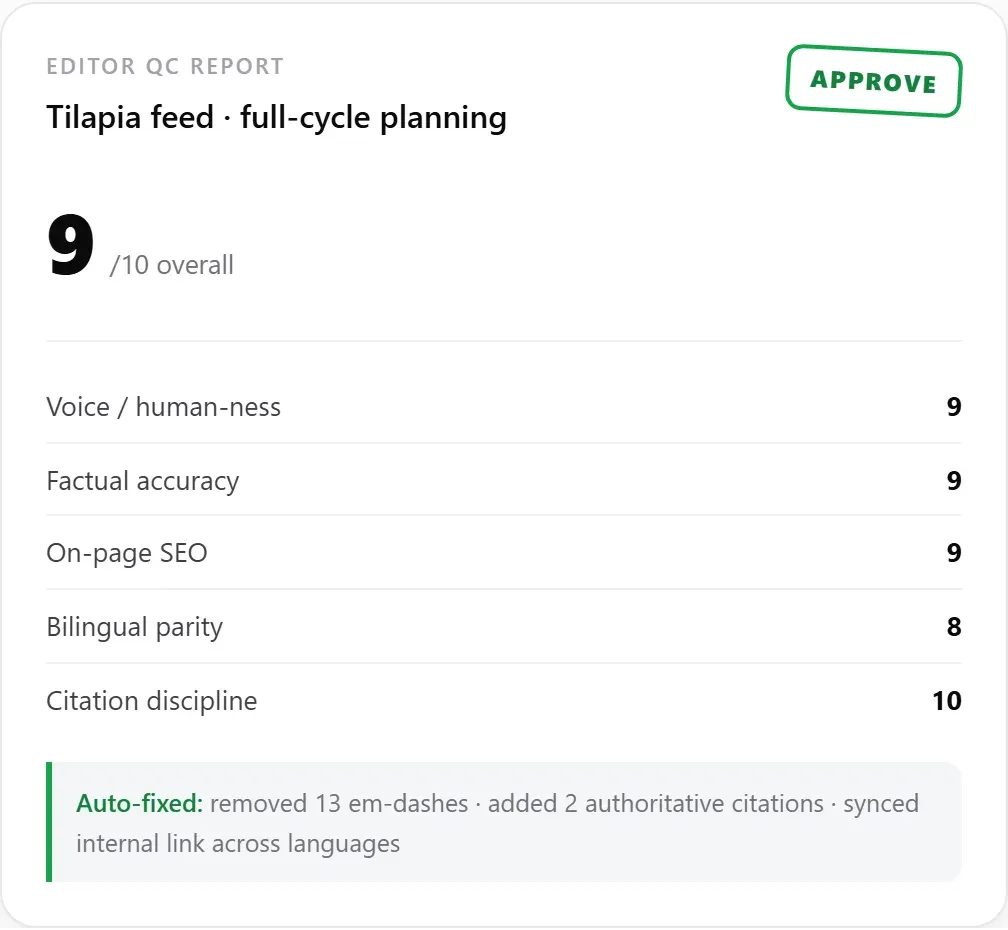This screenshot has width=1008, height=930.
Task: Click the EDITOR QC REPORT header
Action: (x=165, y=66)
